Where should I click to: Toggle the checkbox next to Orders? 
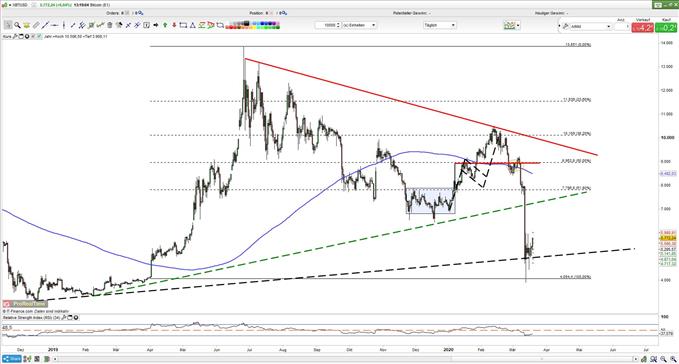(x=127, y=13)
